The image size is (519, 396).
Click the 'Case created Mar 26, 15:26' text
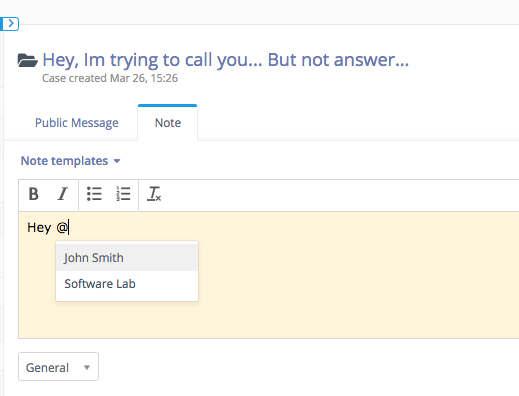coord(110,78)
